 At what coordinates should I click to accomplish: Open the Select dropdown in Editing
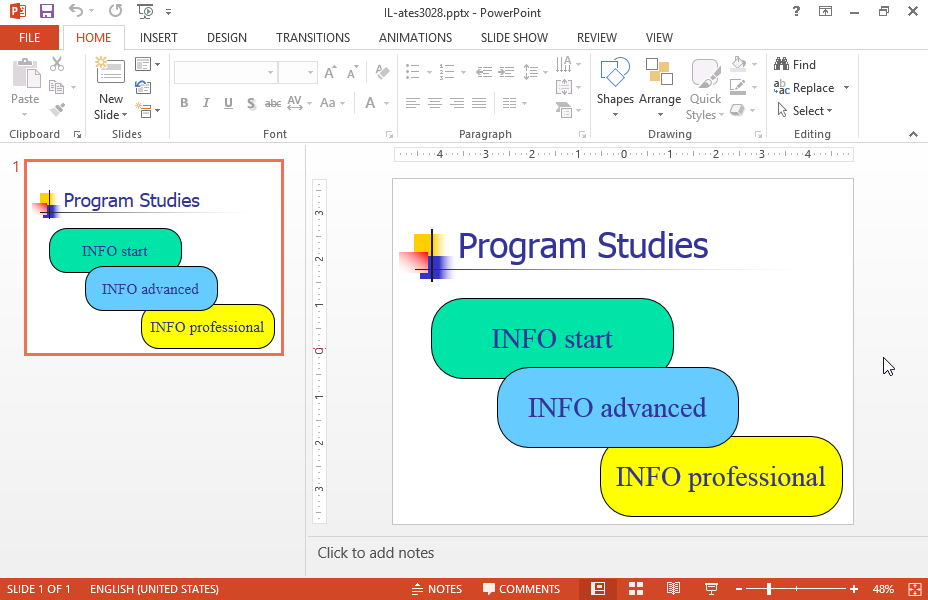coord(805,111)
